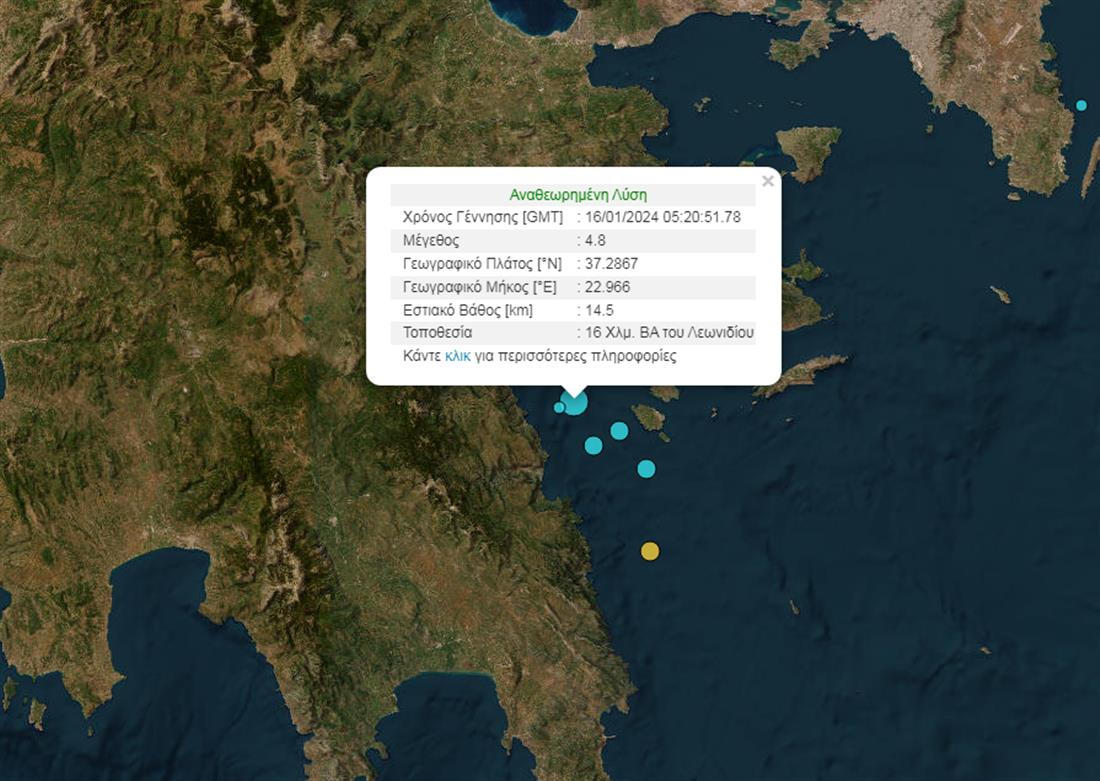The height and width of the screenshot is (781, 1100).
Task: Click the longitude value 22.966
Action: (x=607, y=287)
